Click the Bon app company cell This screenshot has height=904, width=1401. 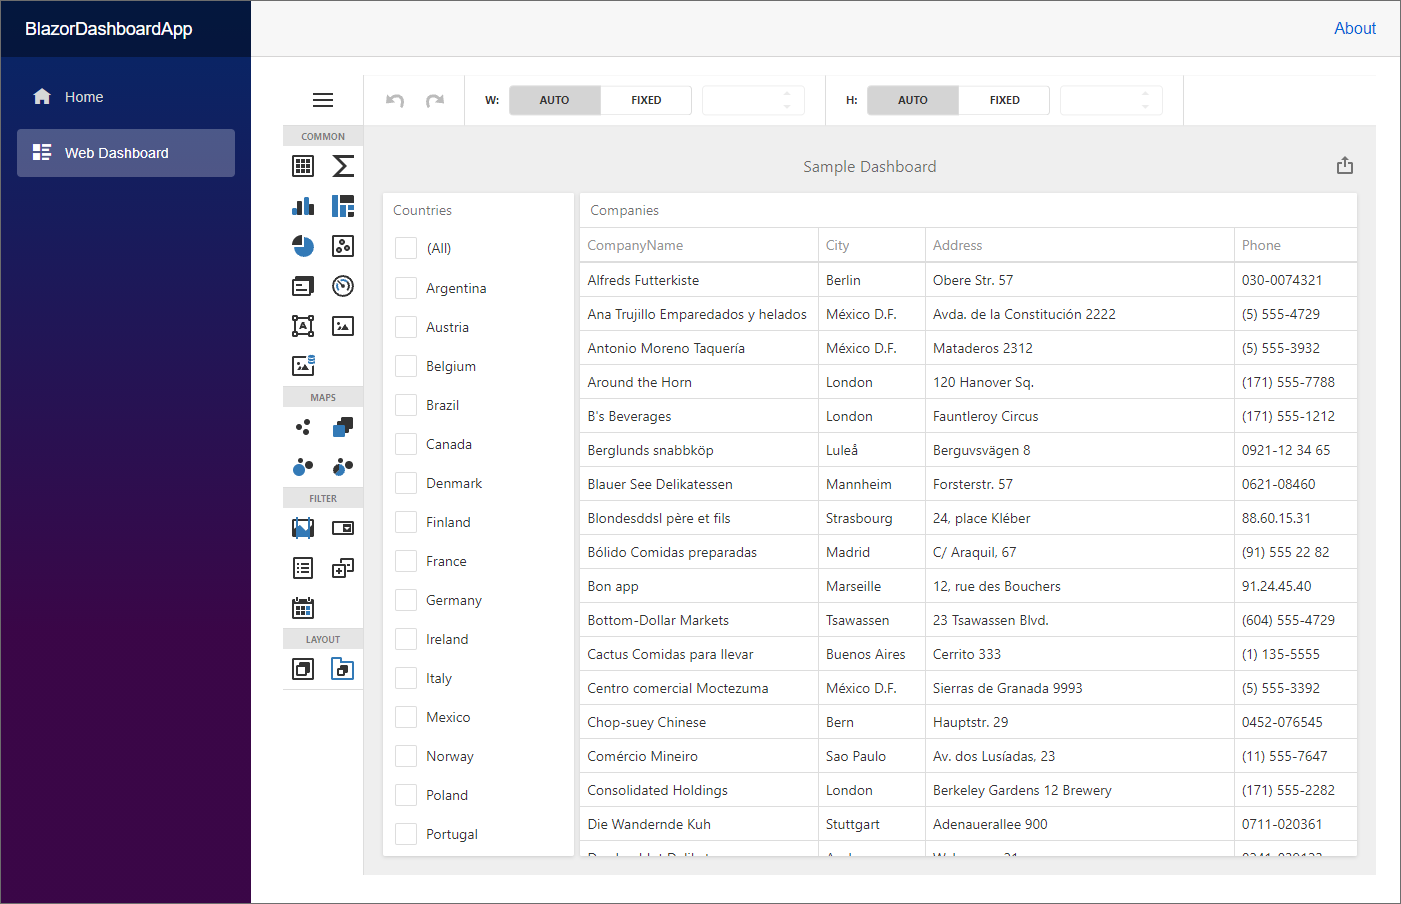click(699, 586)
